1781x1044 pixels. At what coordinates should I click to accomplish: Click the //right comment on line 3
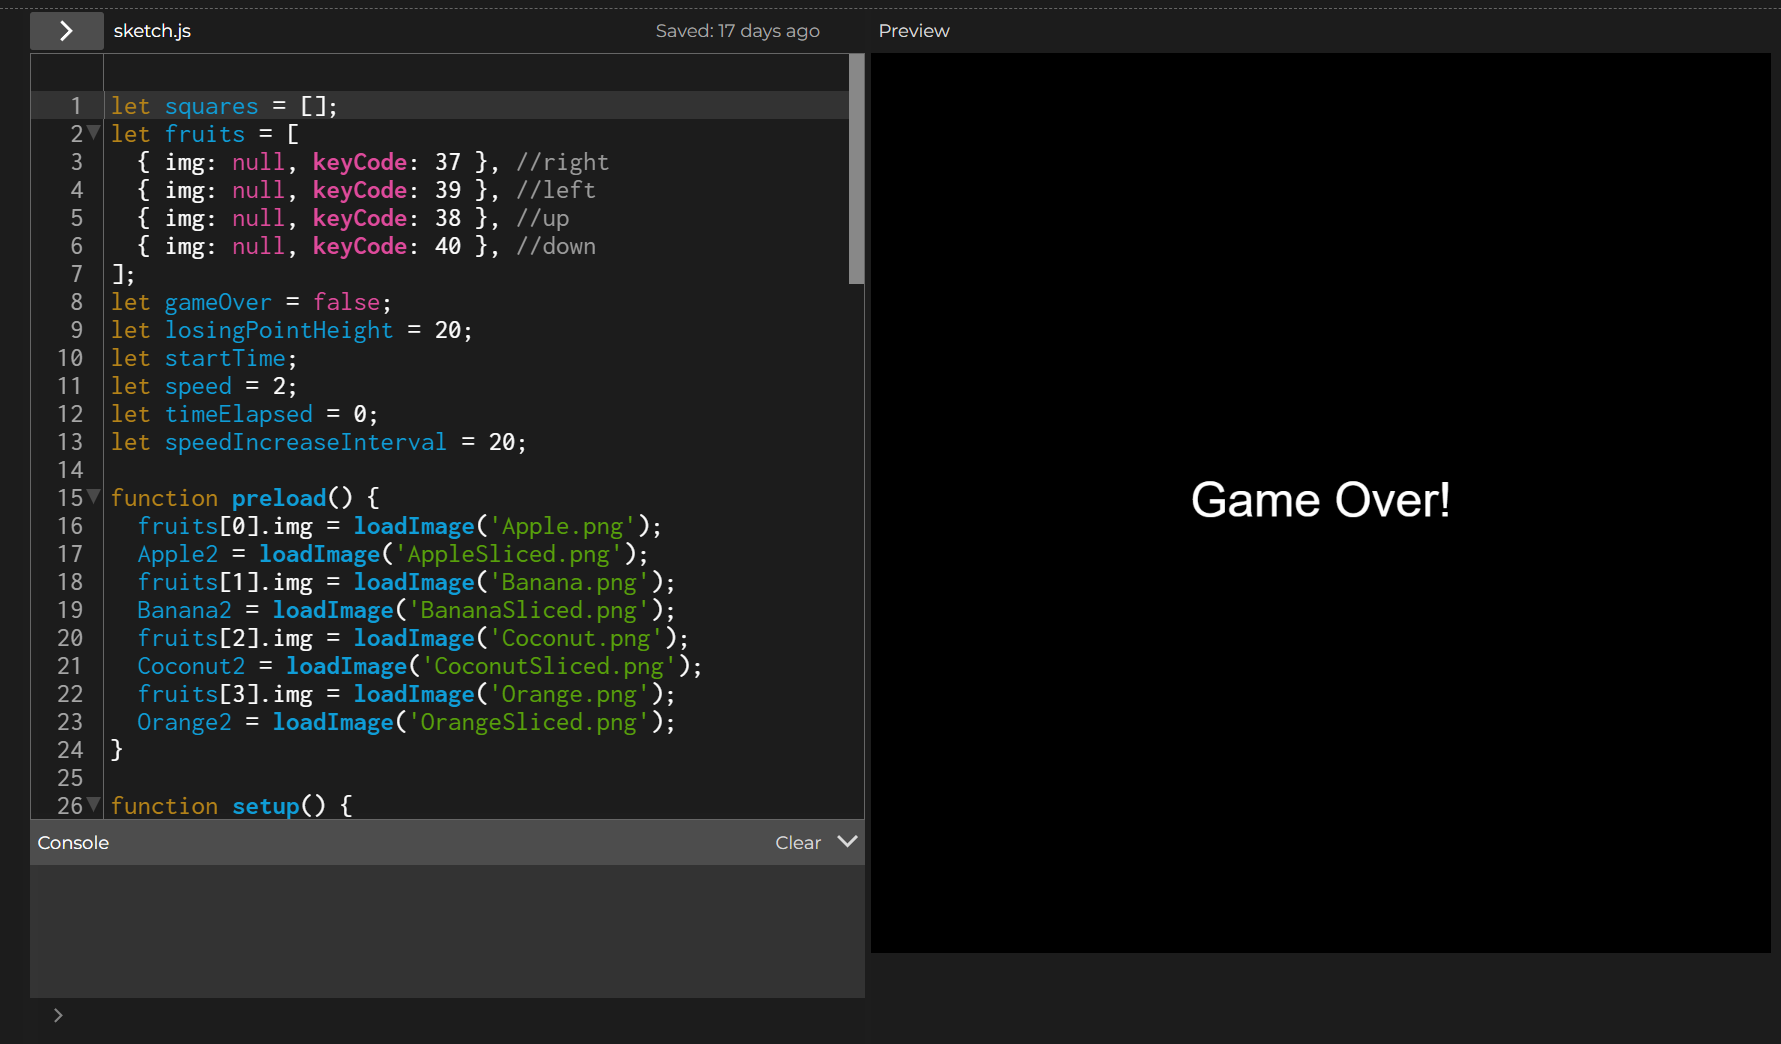tap(562, 162)
